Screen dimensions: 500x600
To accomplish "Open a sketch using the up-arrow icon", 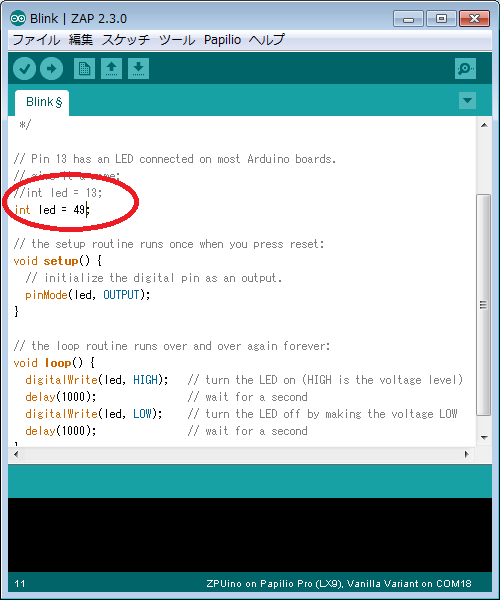I will pyautogui.click(x=111, y=69).
